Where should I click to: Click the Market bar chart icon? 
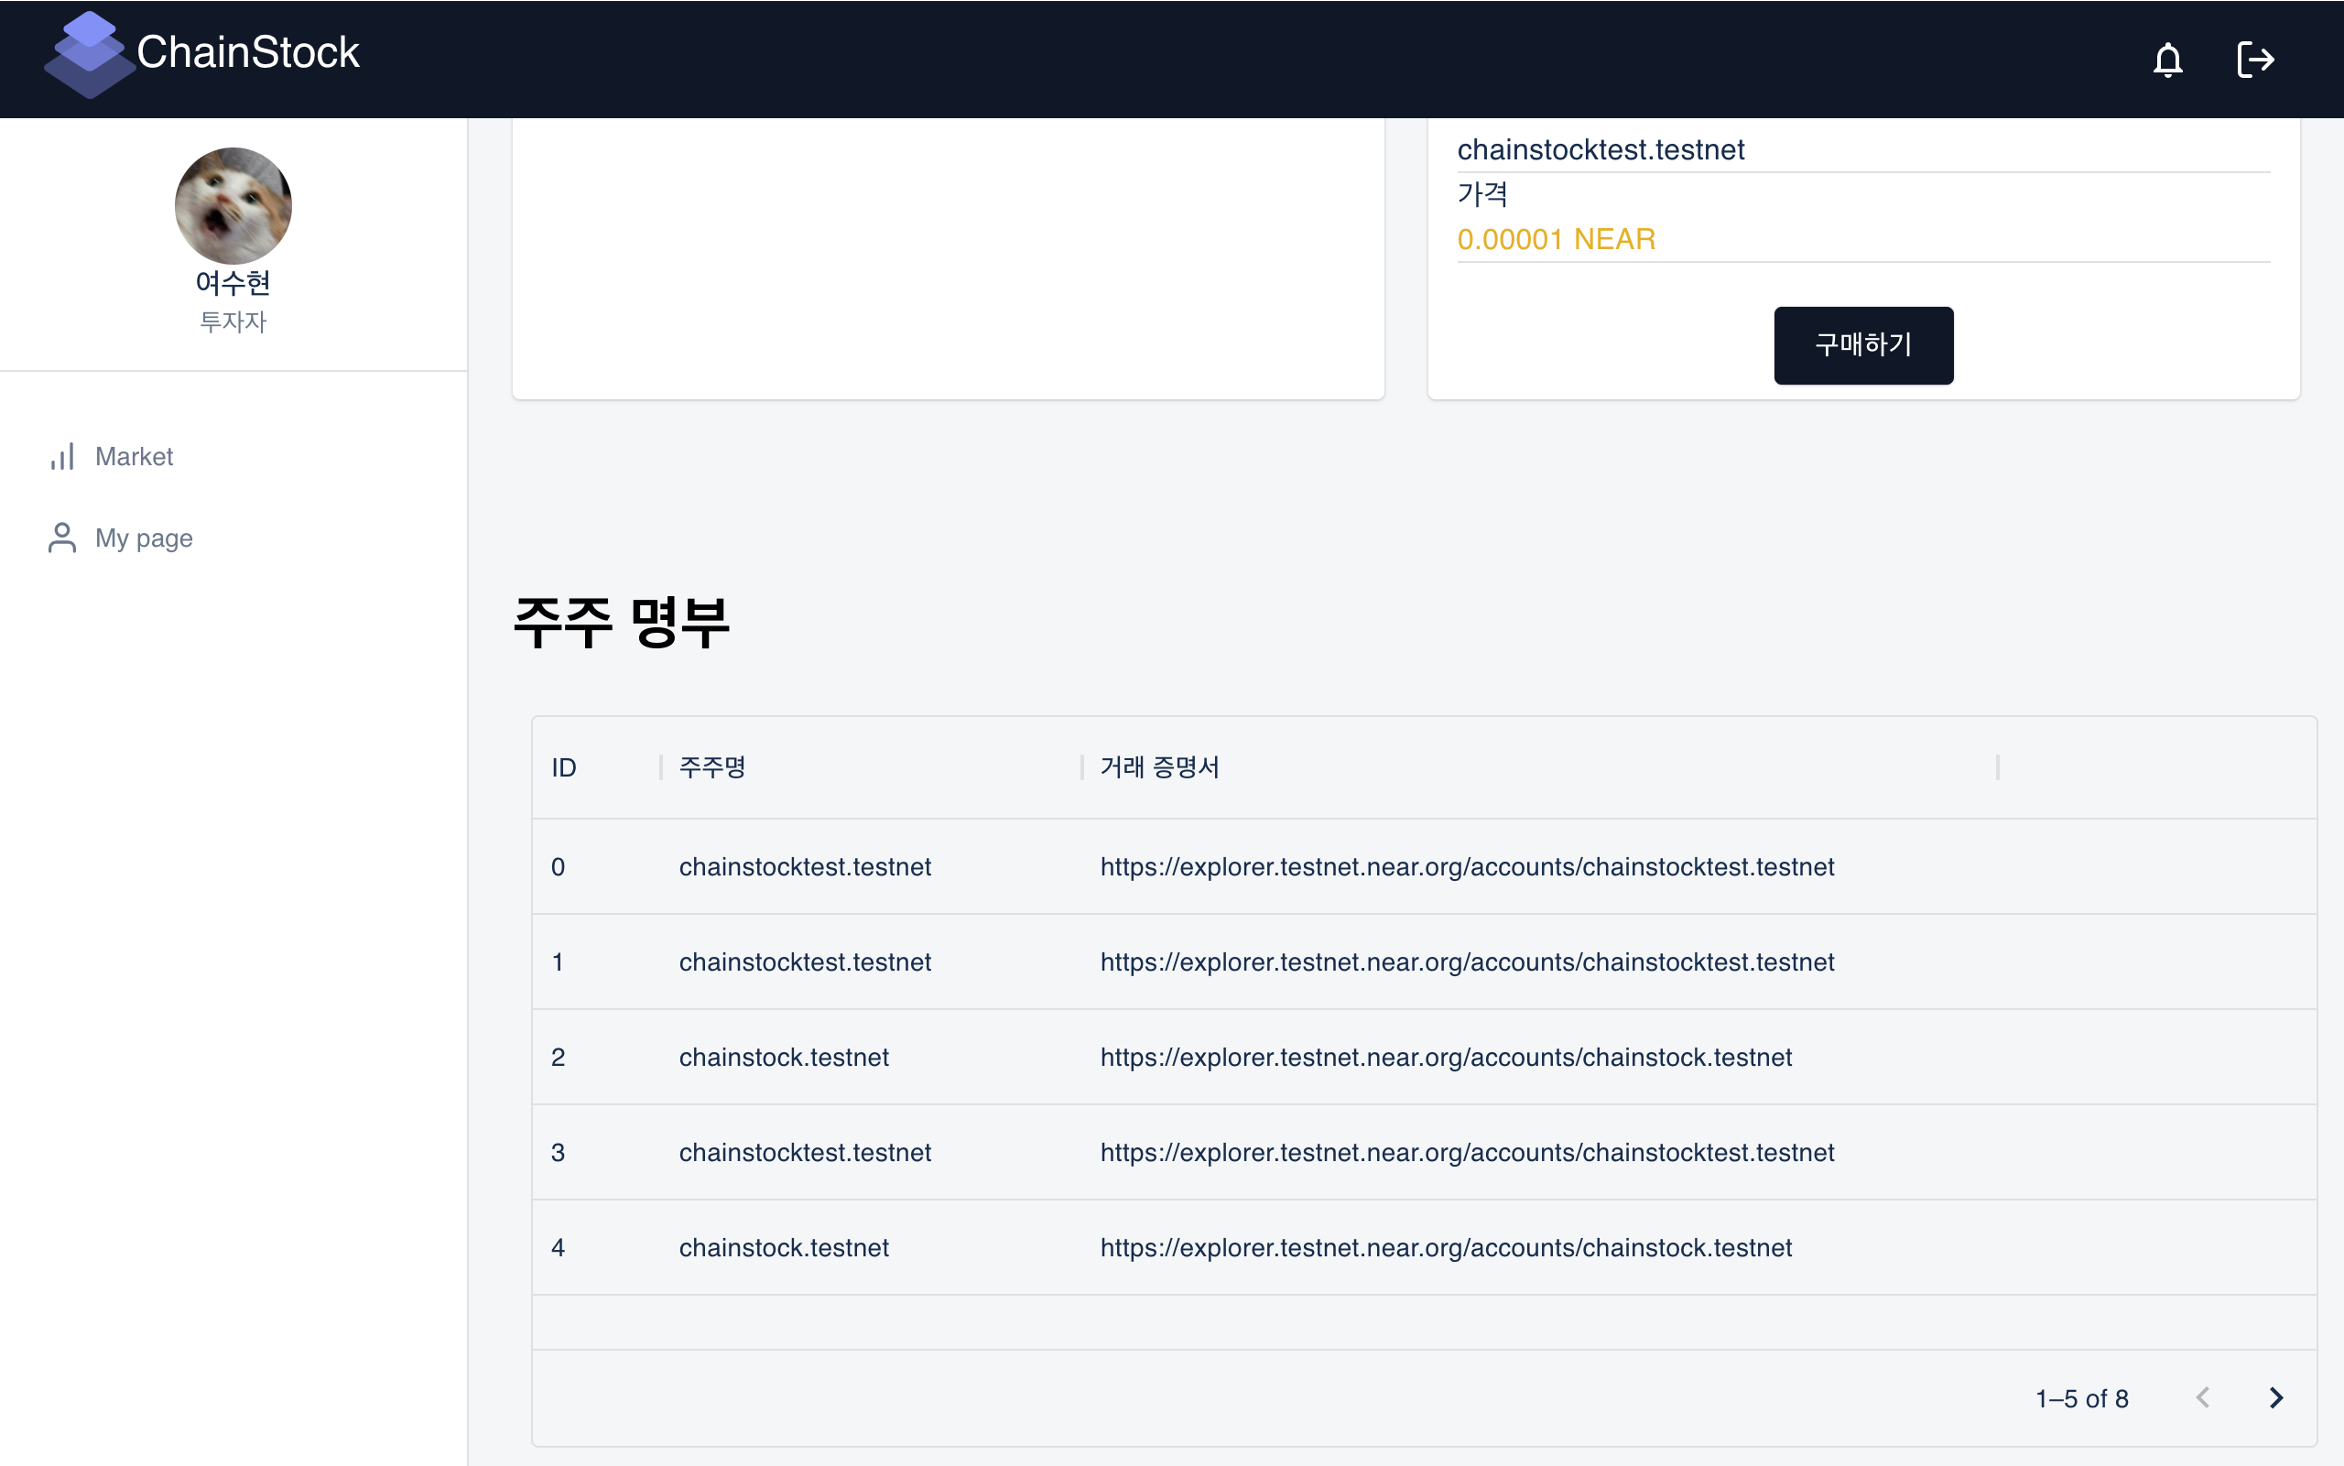click(62, 457)
